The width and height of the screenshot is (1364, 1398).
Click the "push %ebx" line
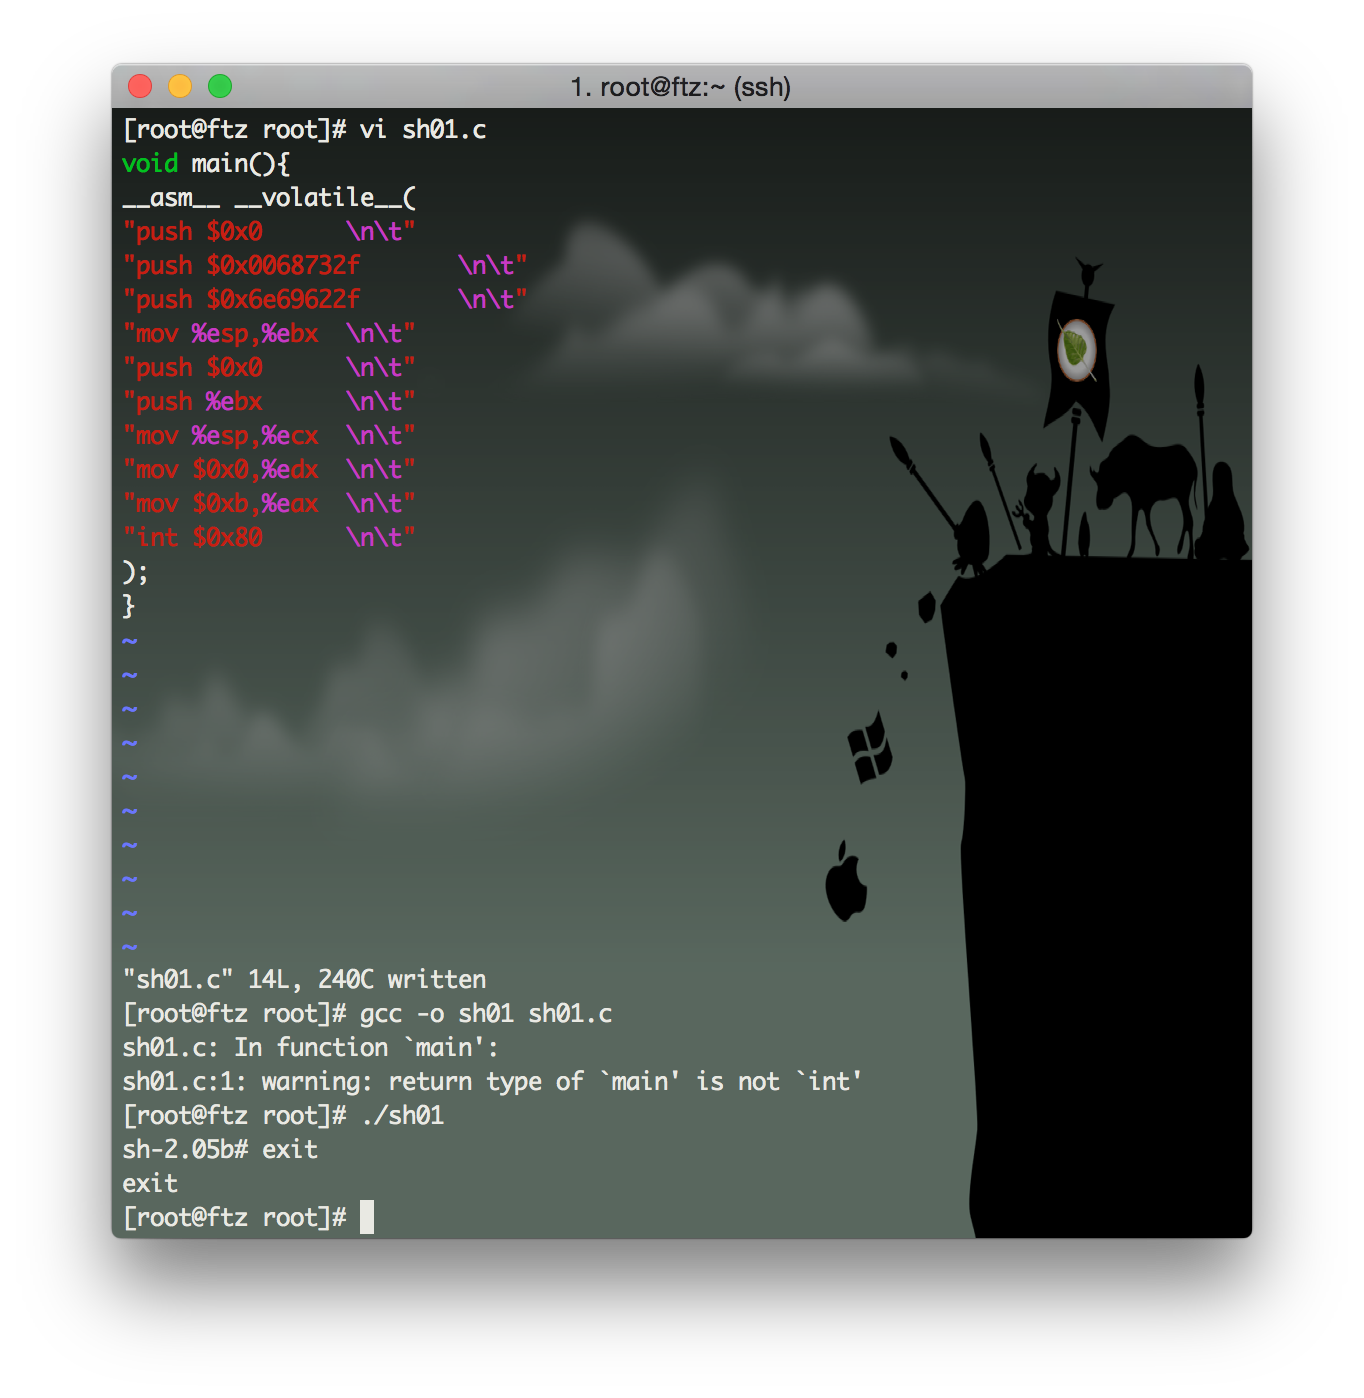point(269,402)
